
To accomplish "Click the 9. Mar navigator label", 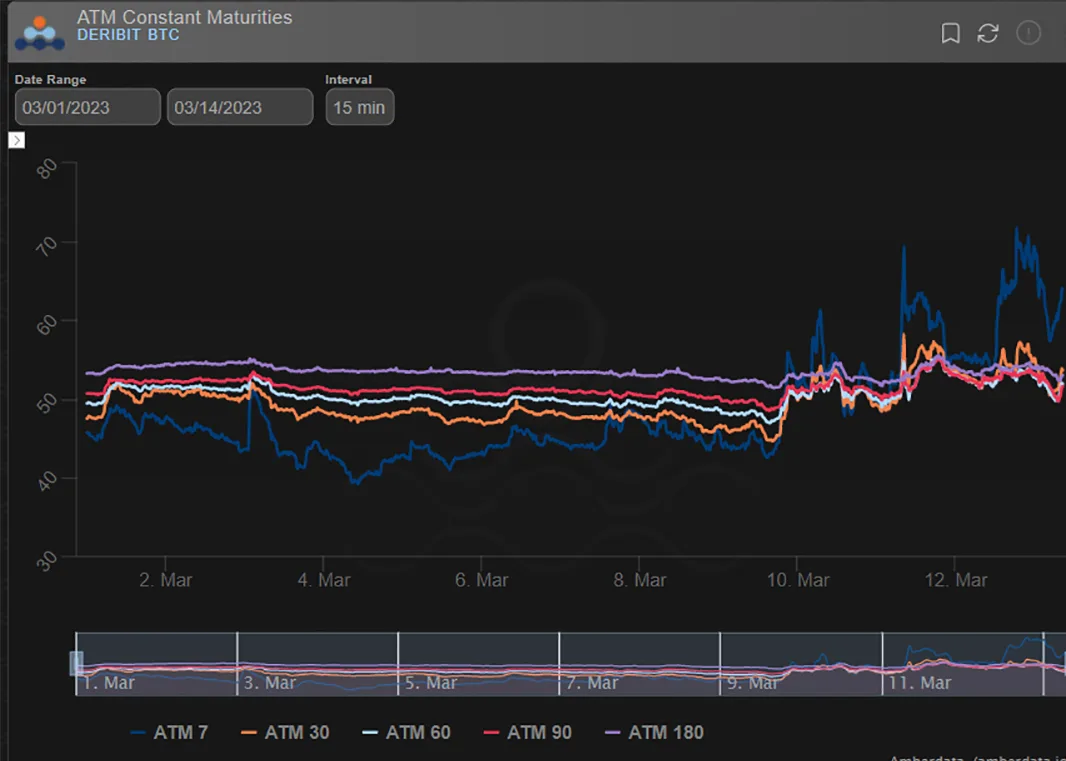I will [x=752, y=682].
